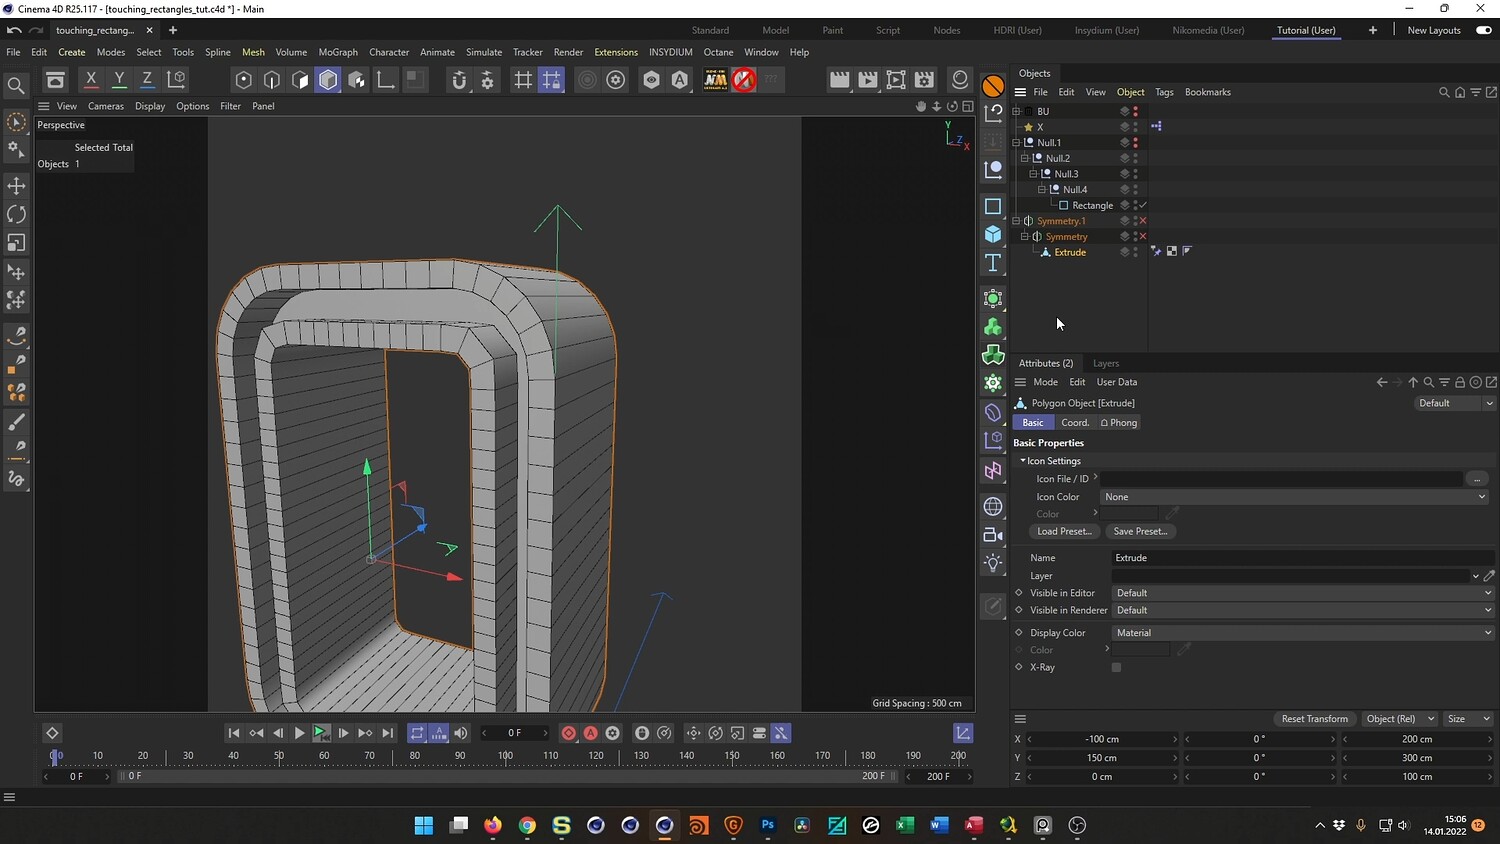Click the Cube primitive icon

click(993, 234)
